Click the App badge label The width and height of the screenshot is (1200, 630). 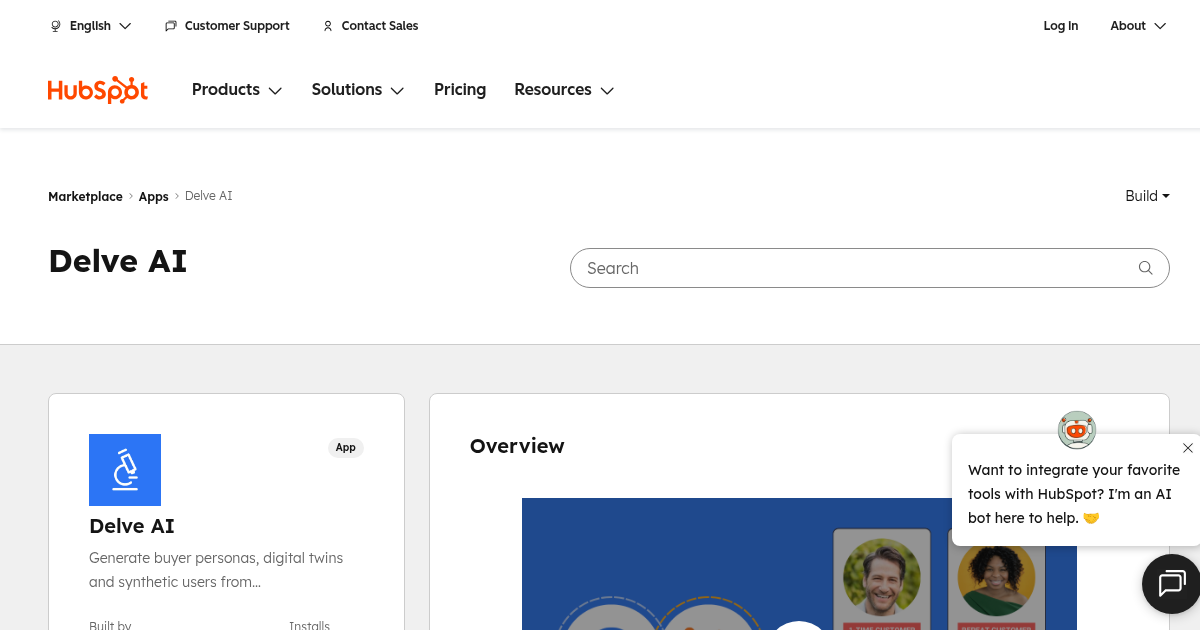tap(346, 448)
